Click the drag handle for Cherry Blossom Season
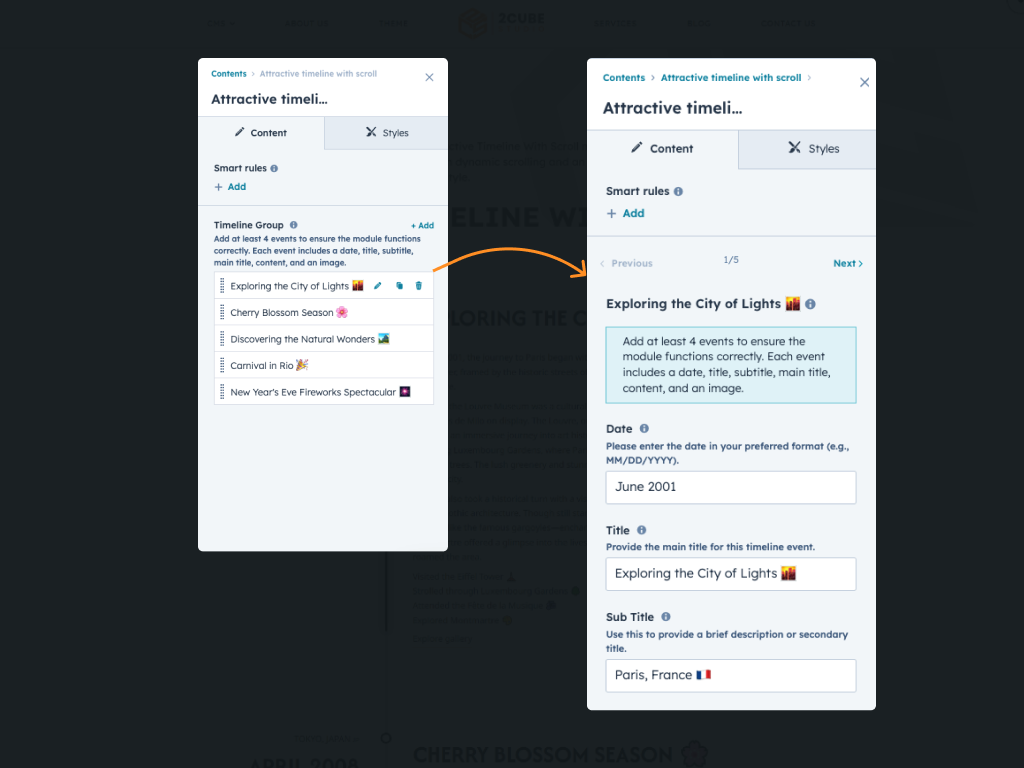 pos(222,313)
